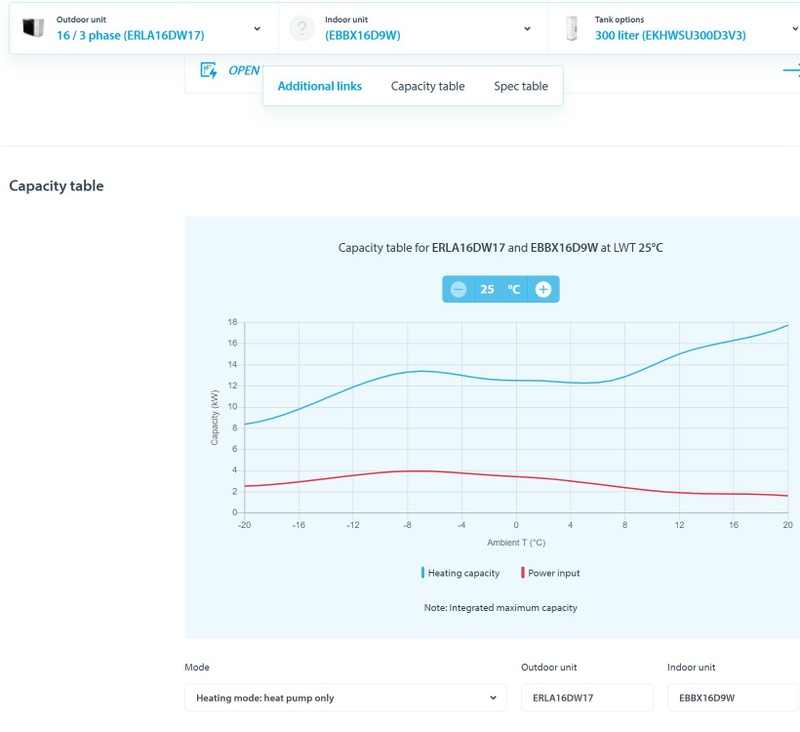Jump to Spec table tab

pos(521,86)
